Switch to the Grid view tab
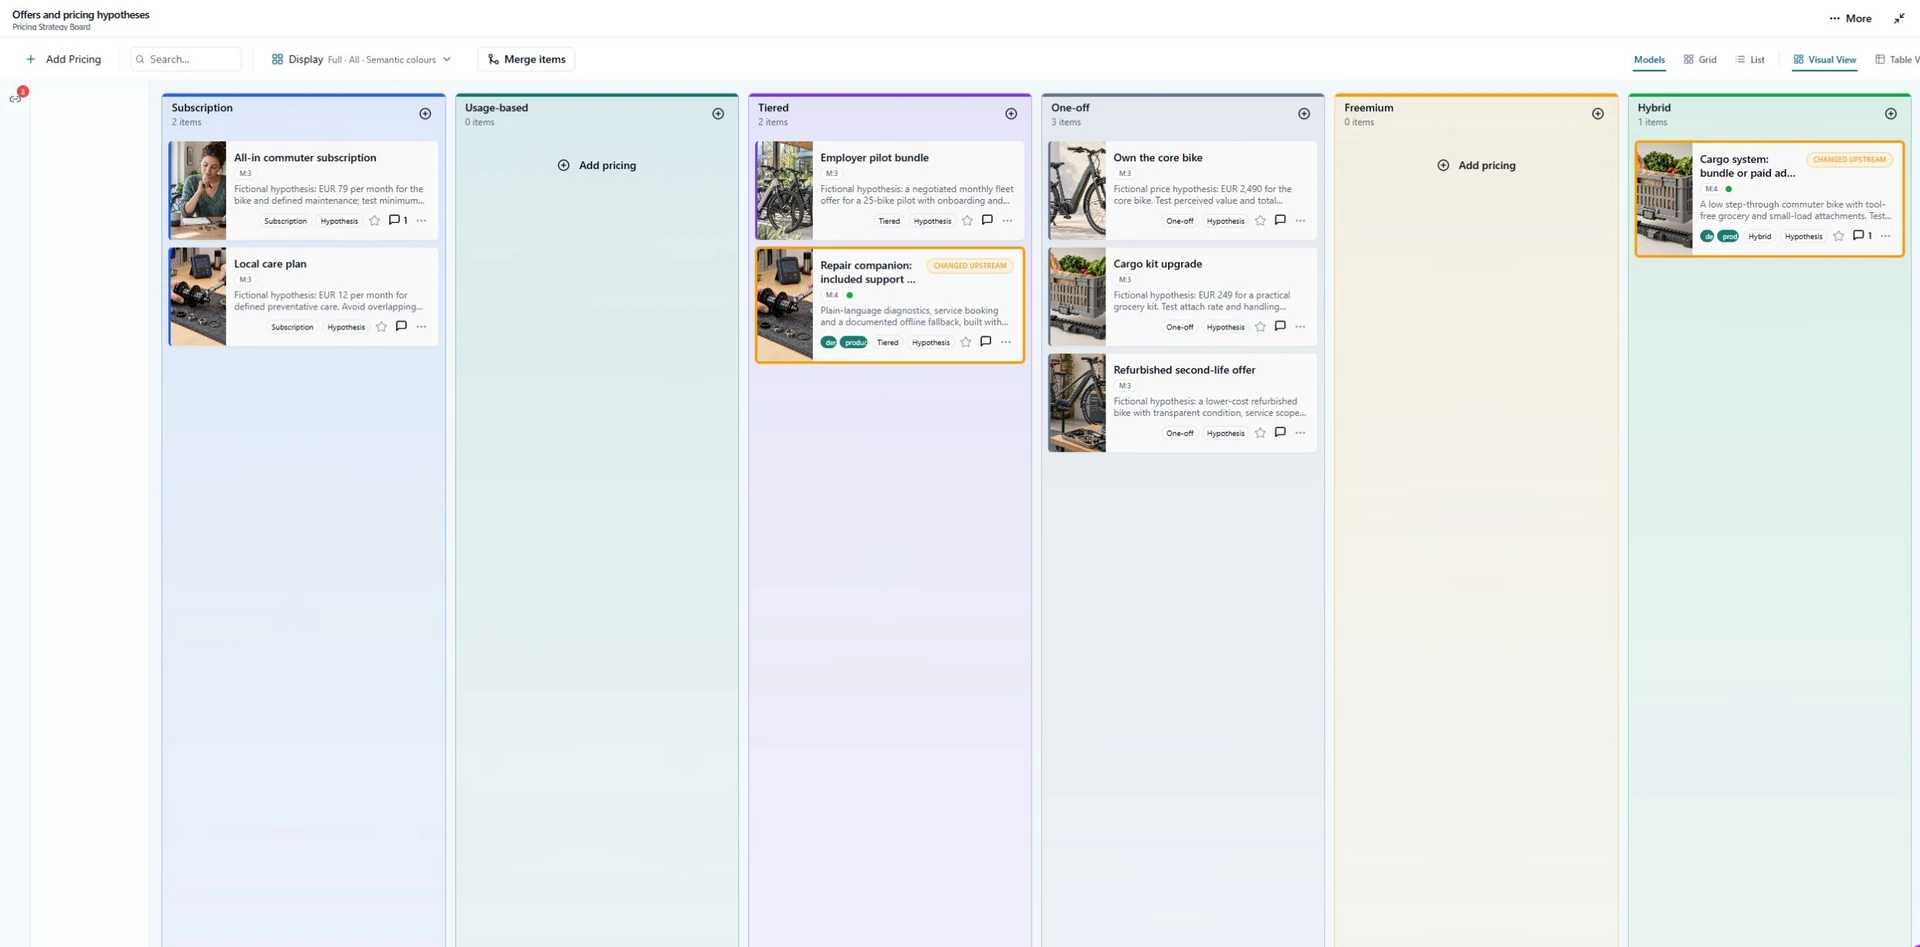This screenshot has width=1920, height=947. pyautogui.click(x=1700, y=60)
